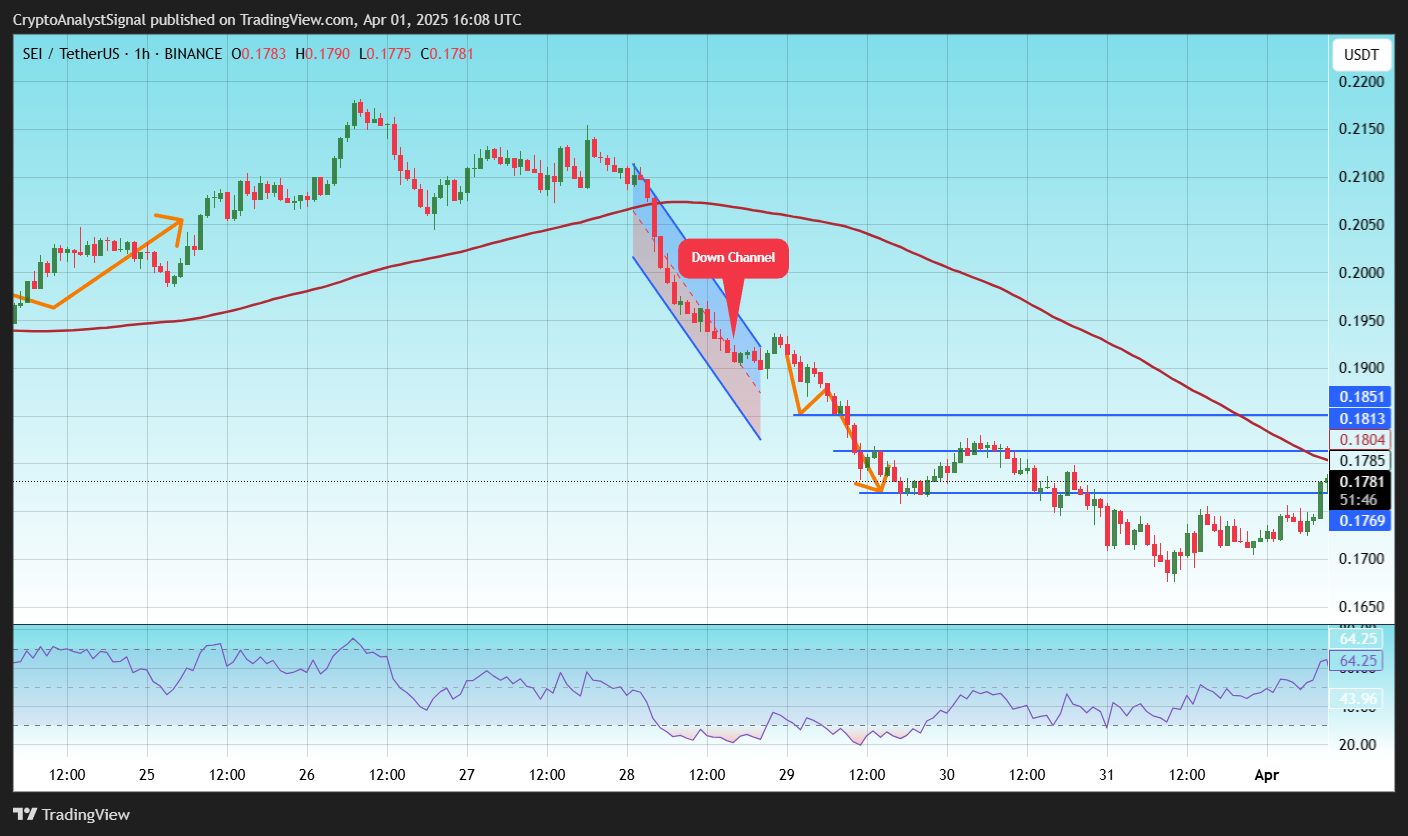This screenshot has height=836, width=1408.
Task: Click the black 0.1781 current price label
Action: pos(1361,481)
